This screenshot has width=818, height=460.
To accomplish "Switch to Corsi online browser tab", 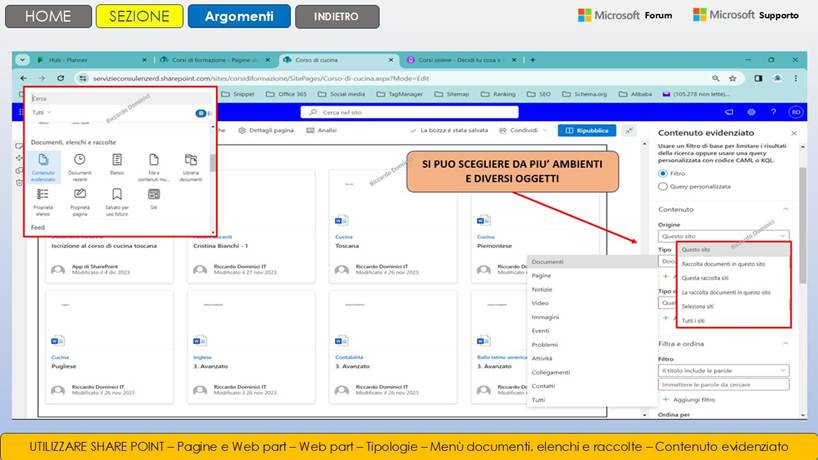I will (x=461, y=60).
